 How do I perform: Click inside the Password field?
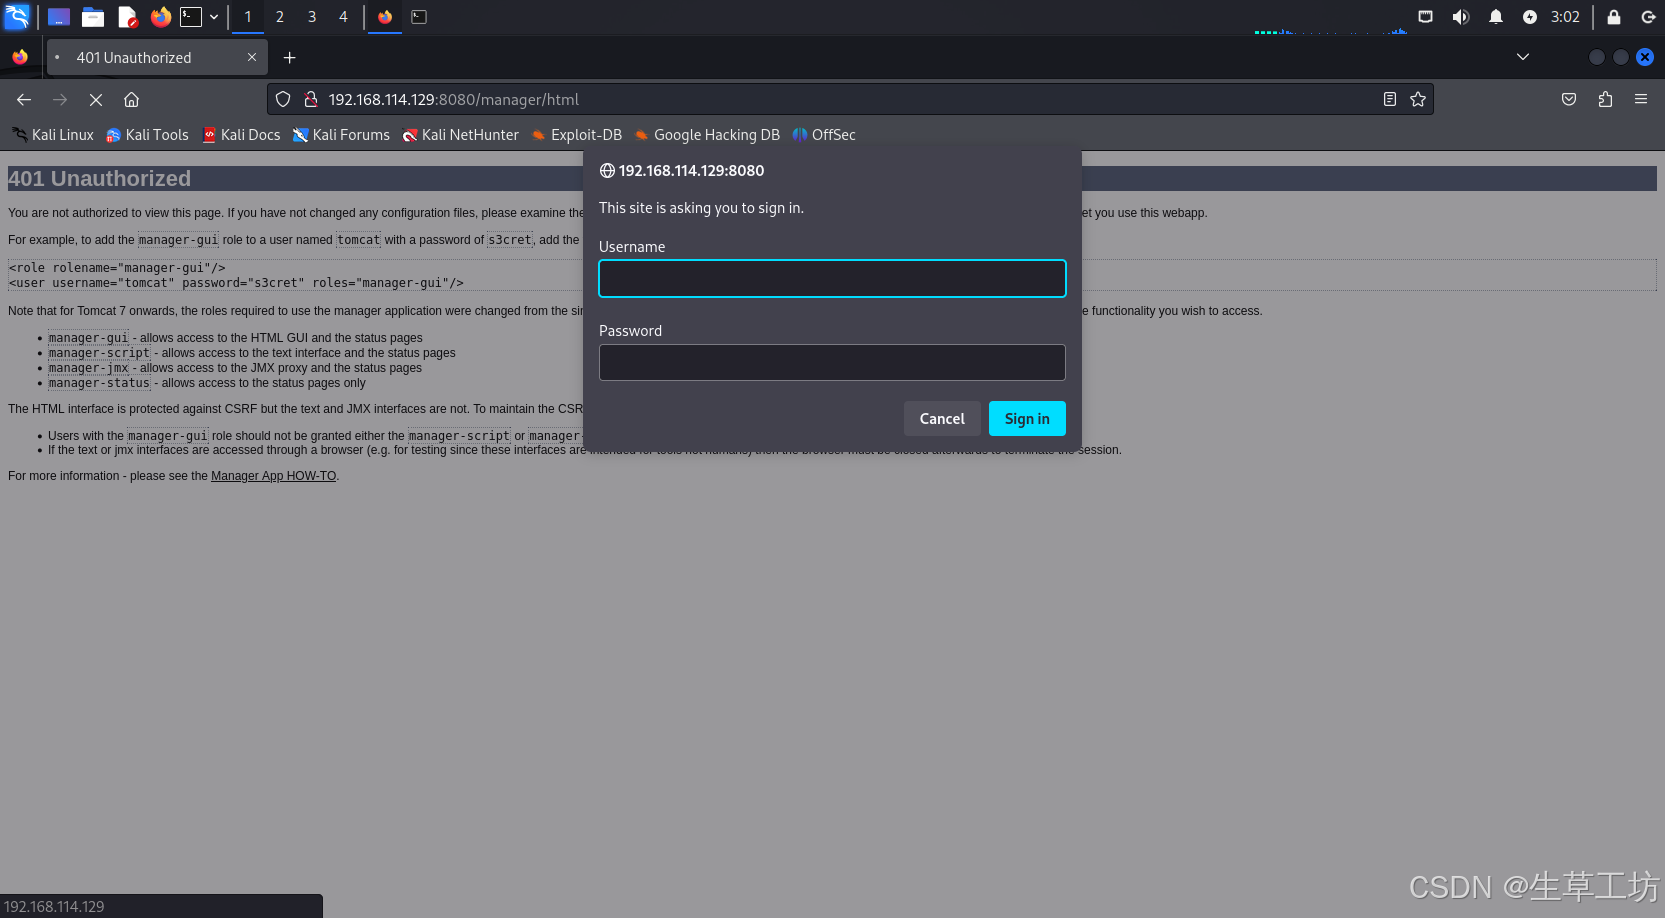coord(832,362)
